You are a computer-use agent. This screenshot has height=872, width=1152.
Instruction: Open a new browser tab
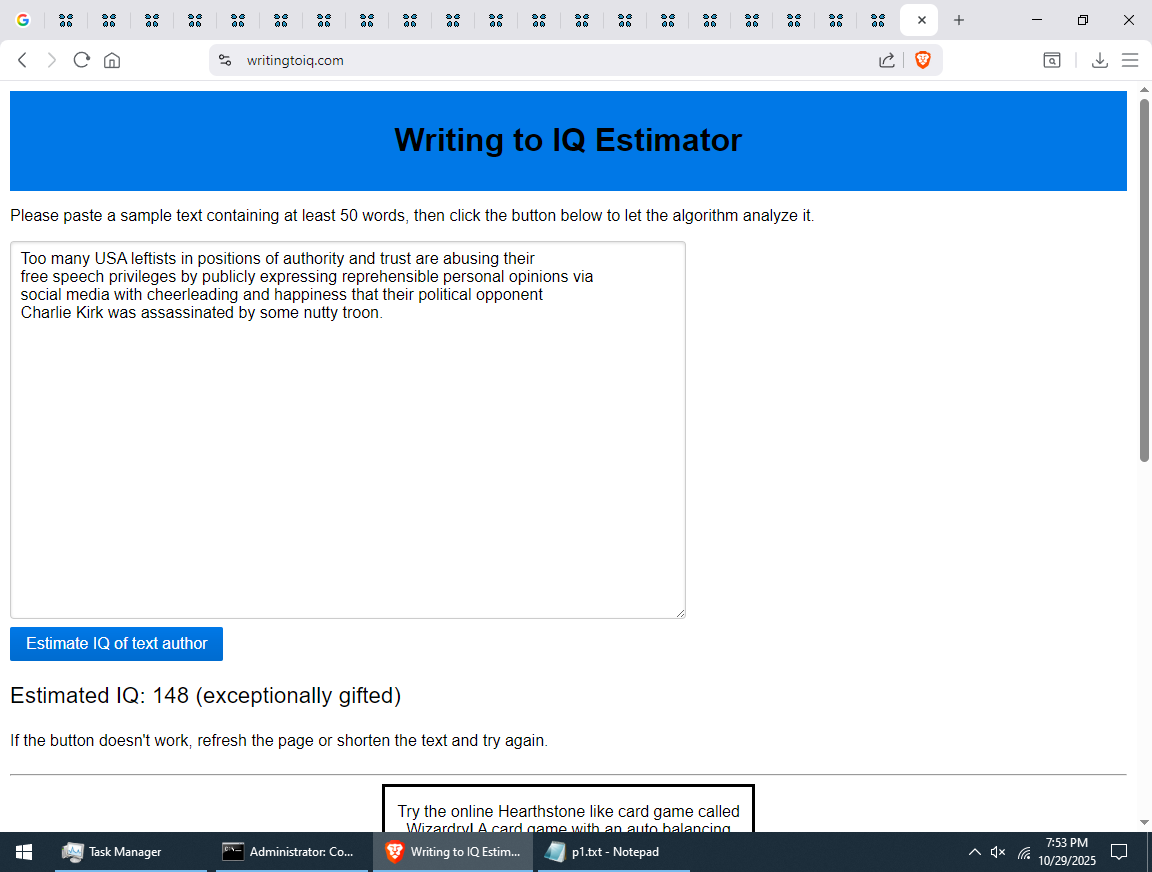959,20
